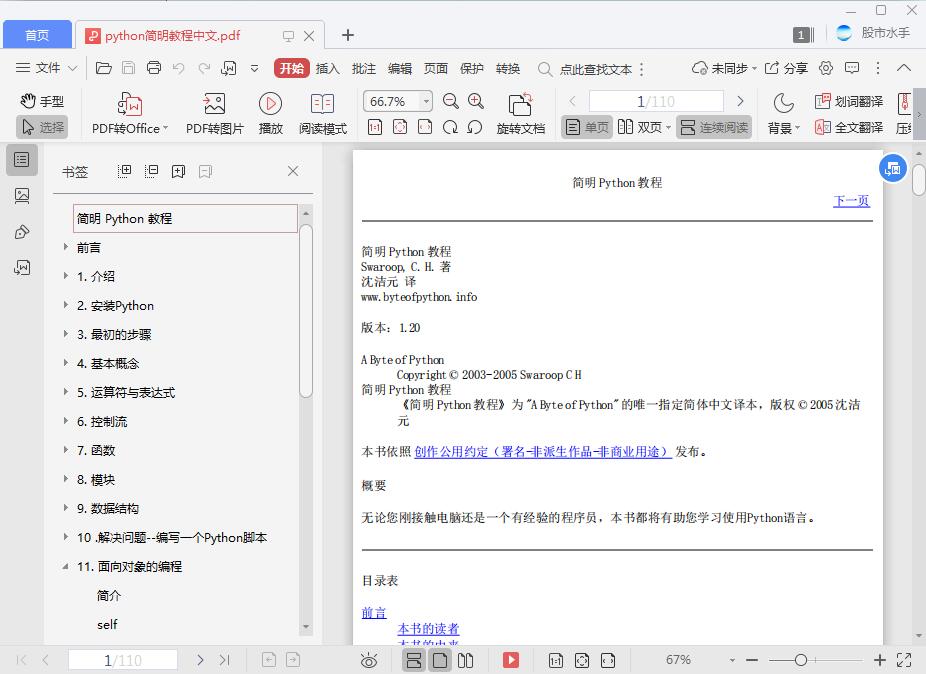Start the 播放 slideshow playback
Viewport: 926px width, 674px height.
click(269, 110)
